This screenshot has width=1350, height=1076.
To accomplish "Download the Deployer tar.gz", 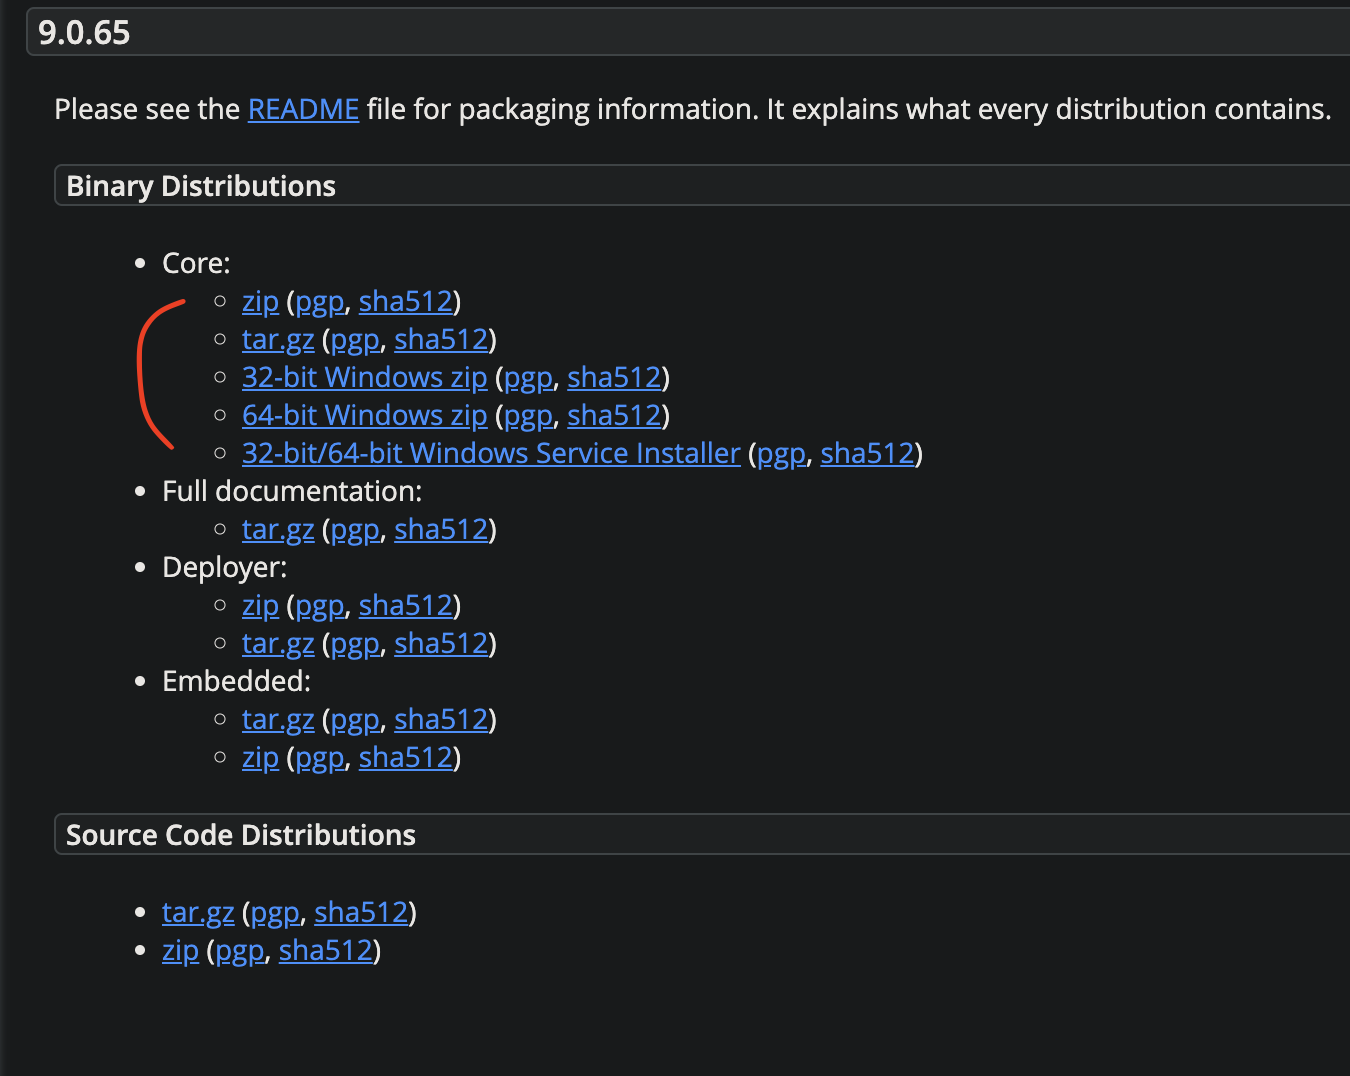I will 278,644.
